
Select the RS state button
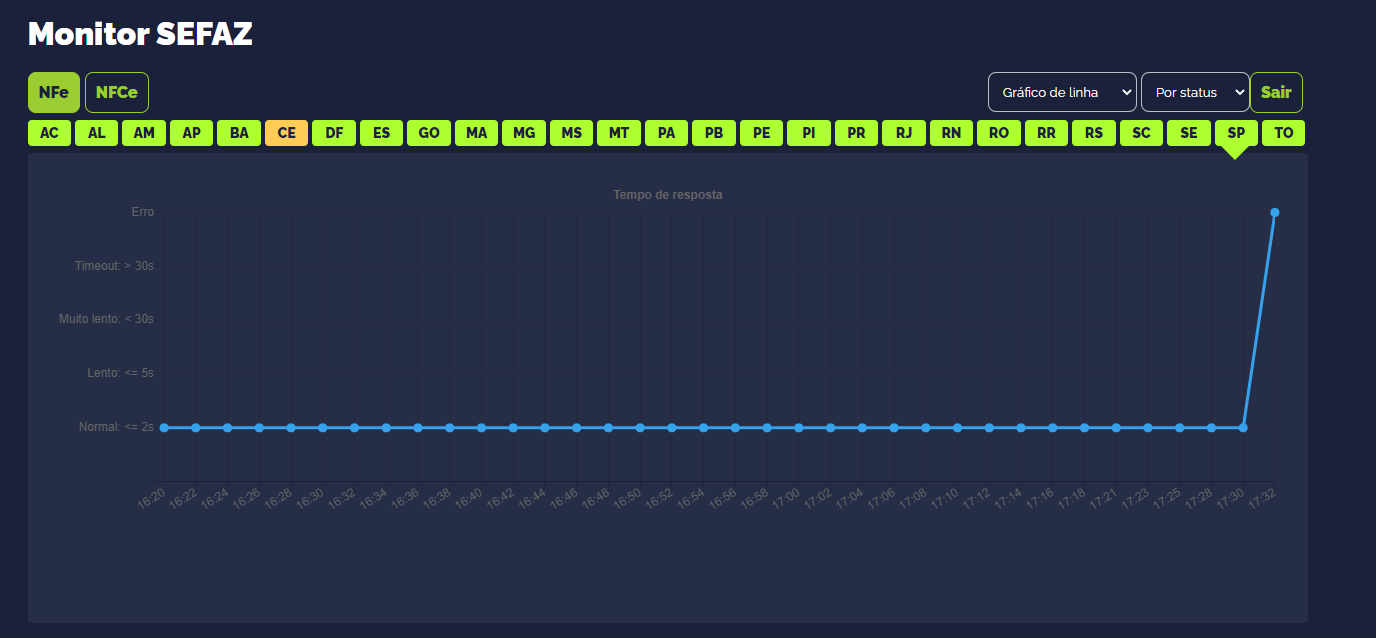click(1094, 133)
